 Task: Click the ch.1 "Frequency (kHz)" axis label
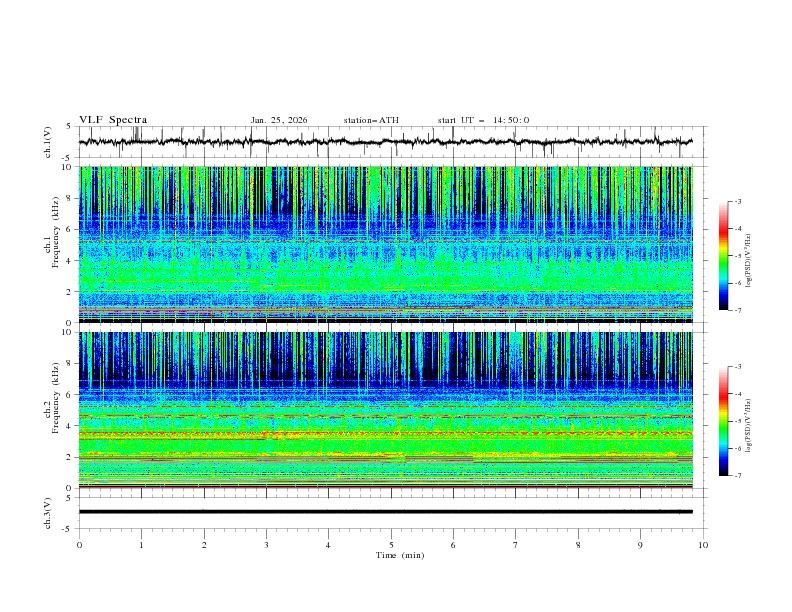coord(55,233)
